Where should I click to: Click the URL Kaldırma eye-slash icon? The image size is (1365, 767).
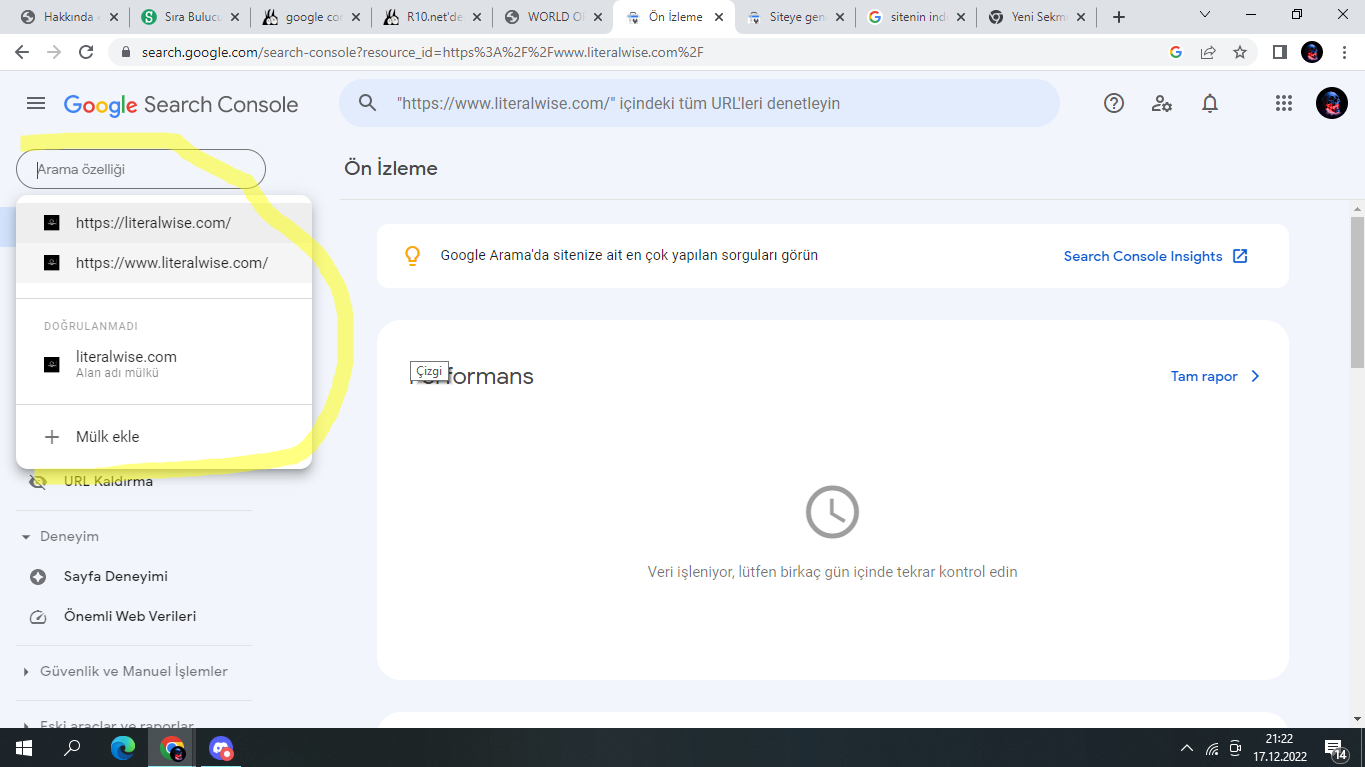tap(38, 482)
